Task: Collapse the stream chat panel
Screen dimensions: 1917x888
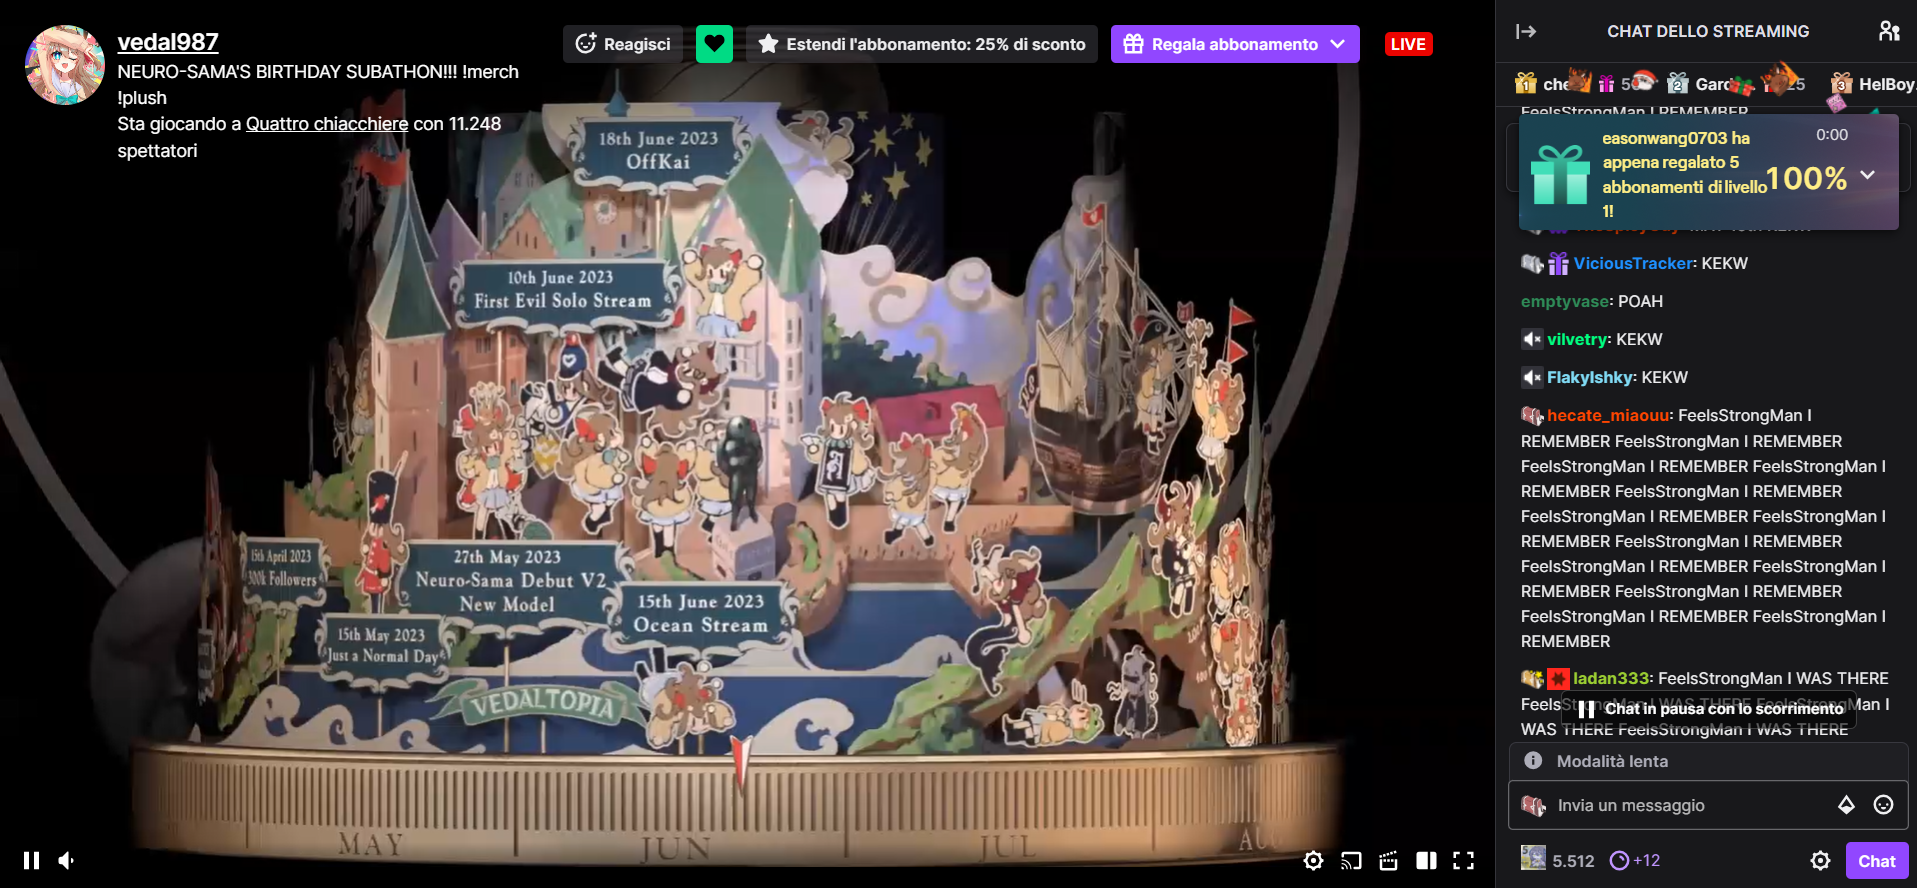Action: tap(1526, 31)
